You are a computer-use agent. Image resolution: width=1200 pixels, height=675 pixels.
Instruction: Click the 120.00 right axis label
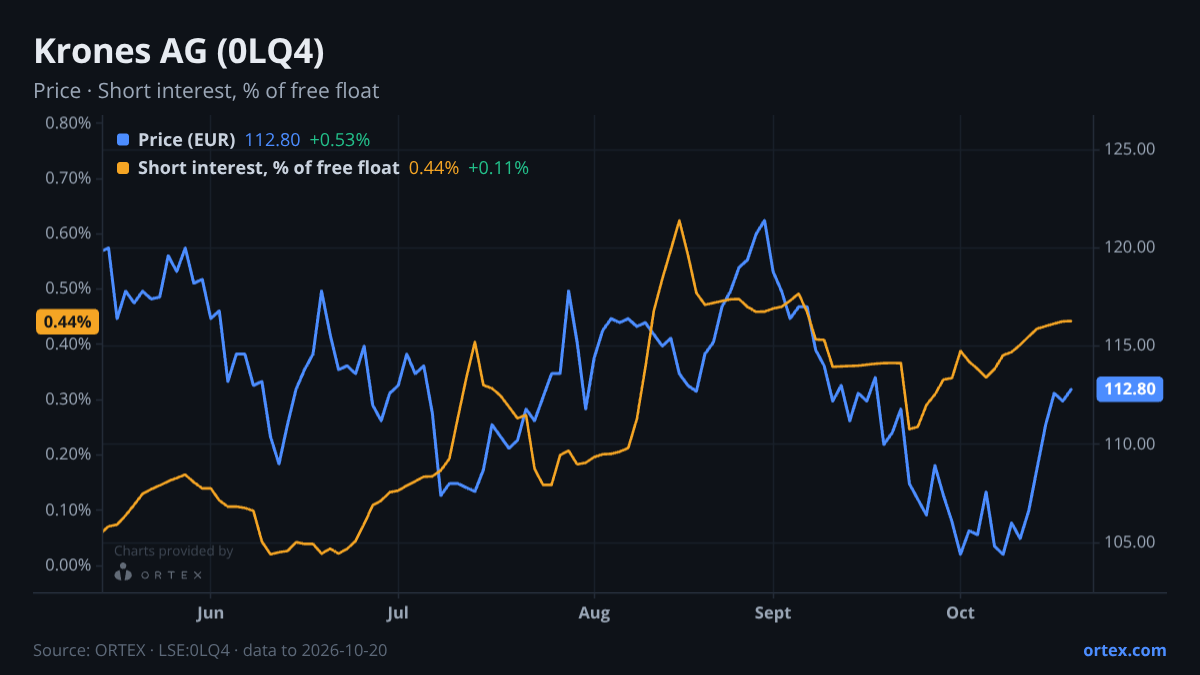1130,247
